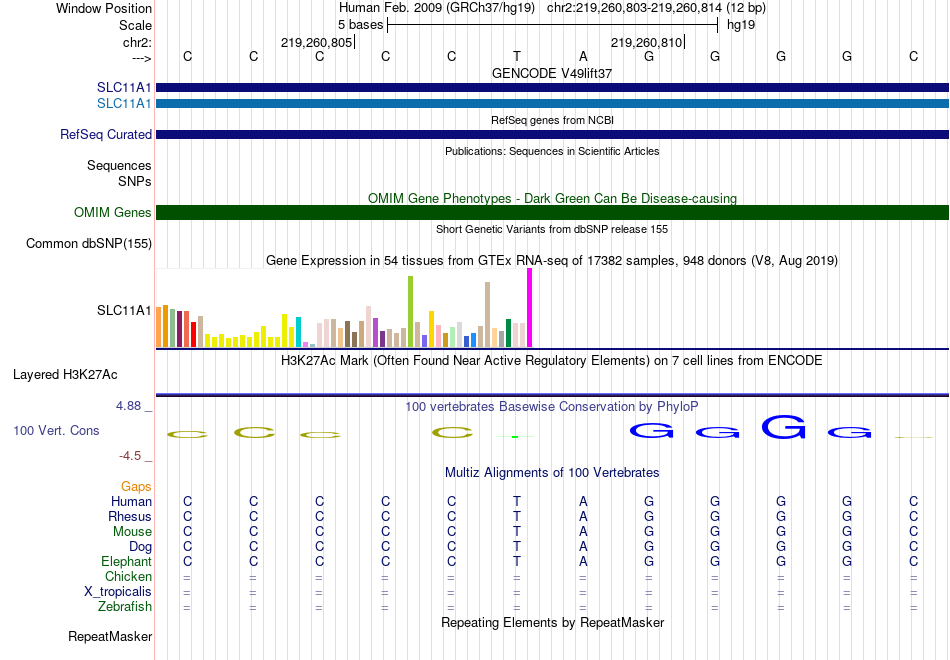Click the Multiz Alignments of 100 Vertebrates title
The height and width of the screenshot is (660, 950).
552,473
